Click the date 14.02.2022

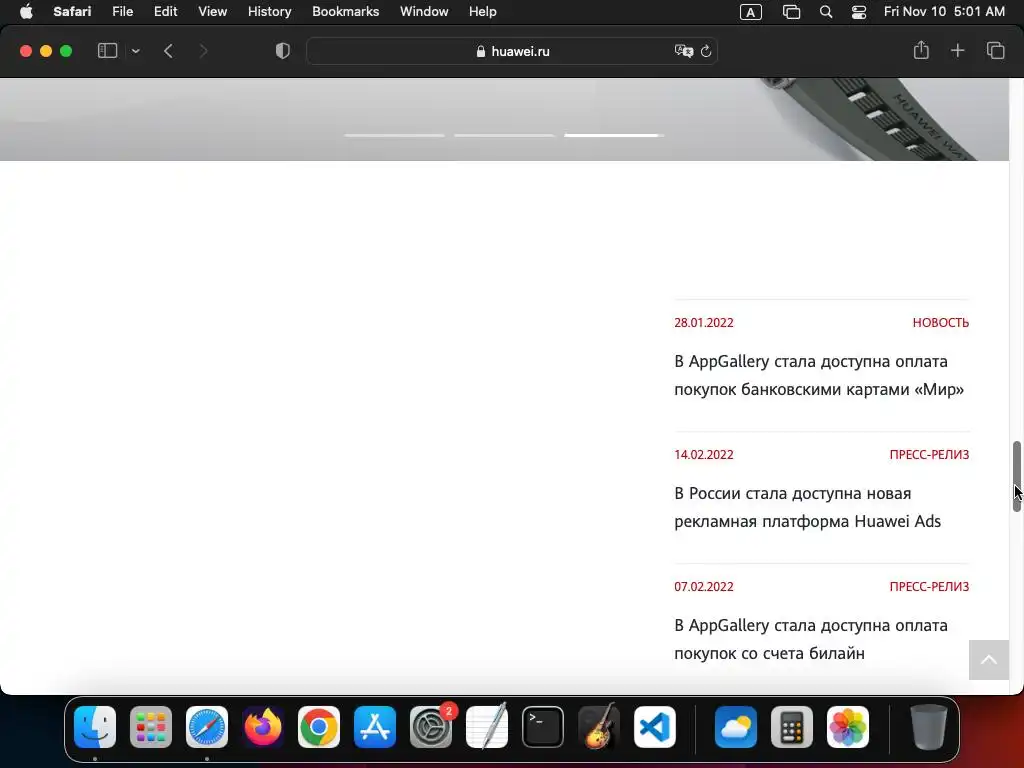point(703,455)
